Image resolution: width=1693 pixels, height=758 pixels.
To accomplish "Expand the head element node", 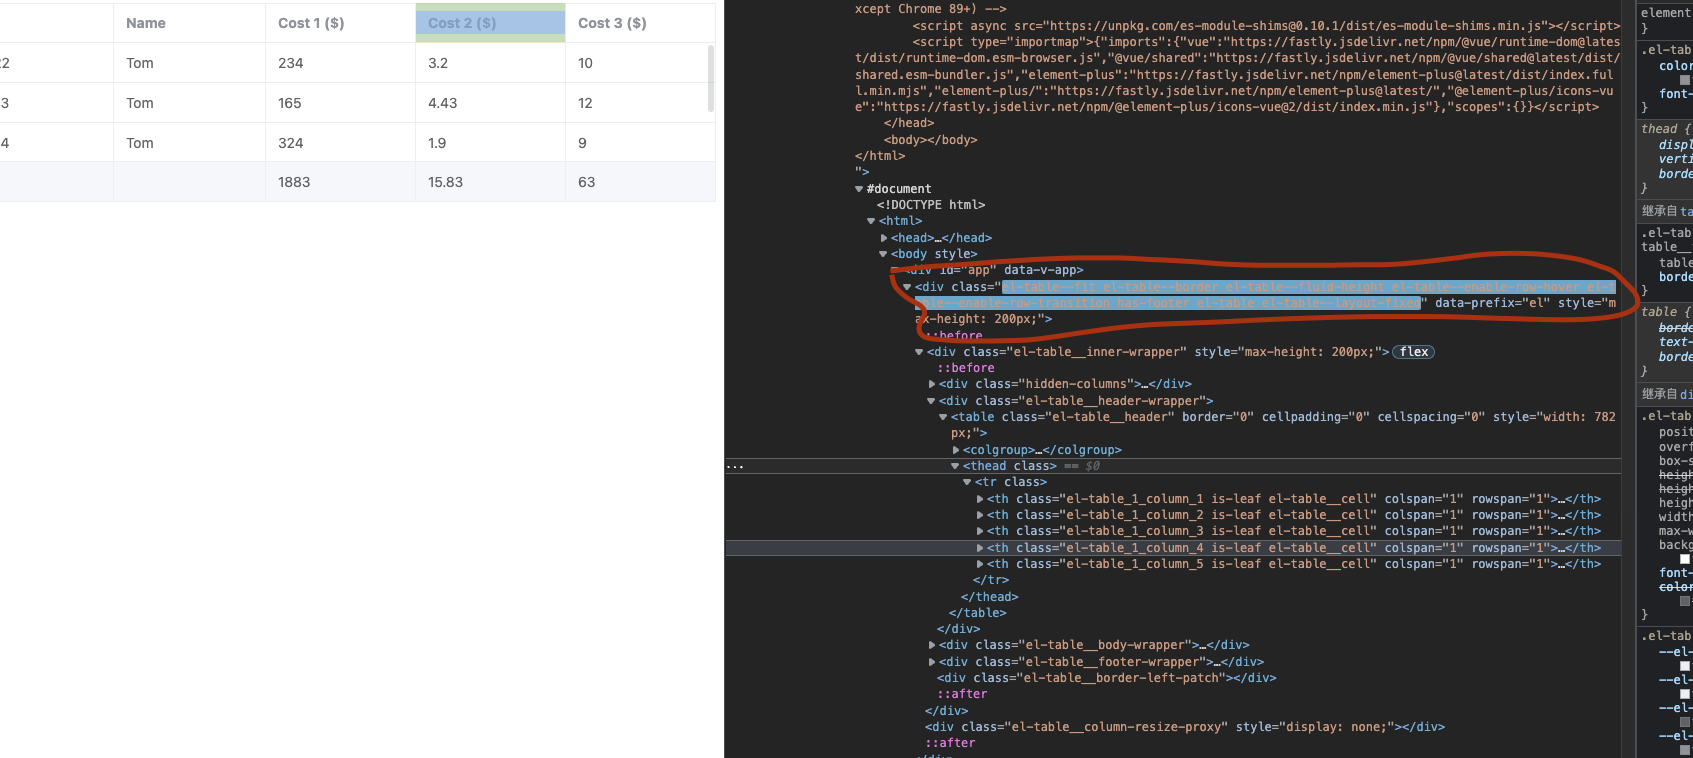I will [884, 238].
